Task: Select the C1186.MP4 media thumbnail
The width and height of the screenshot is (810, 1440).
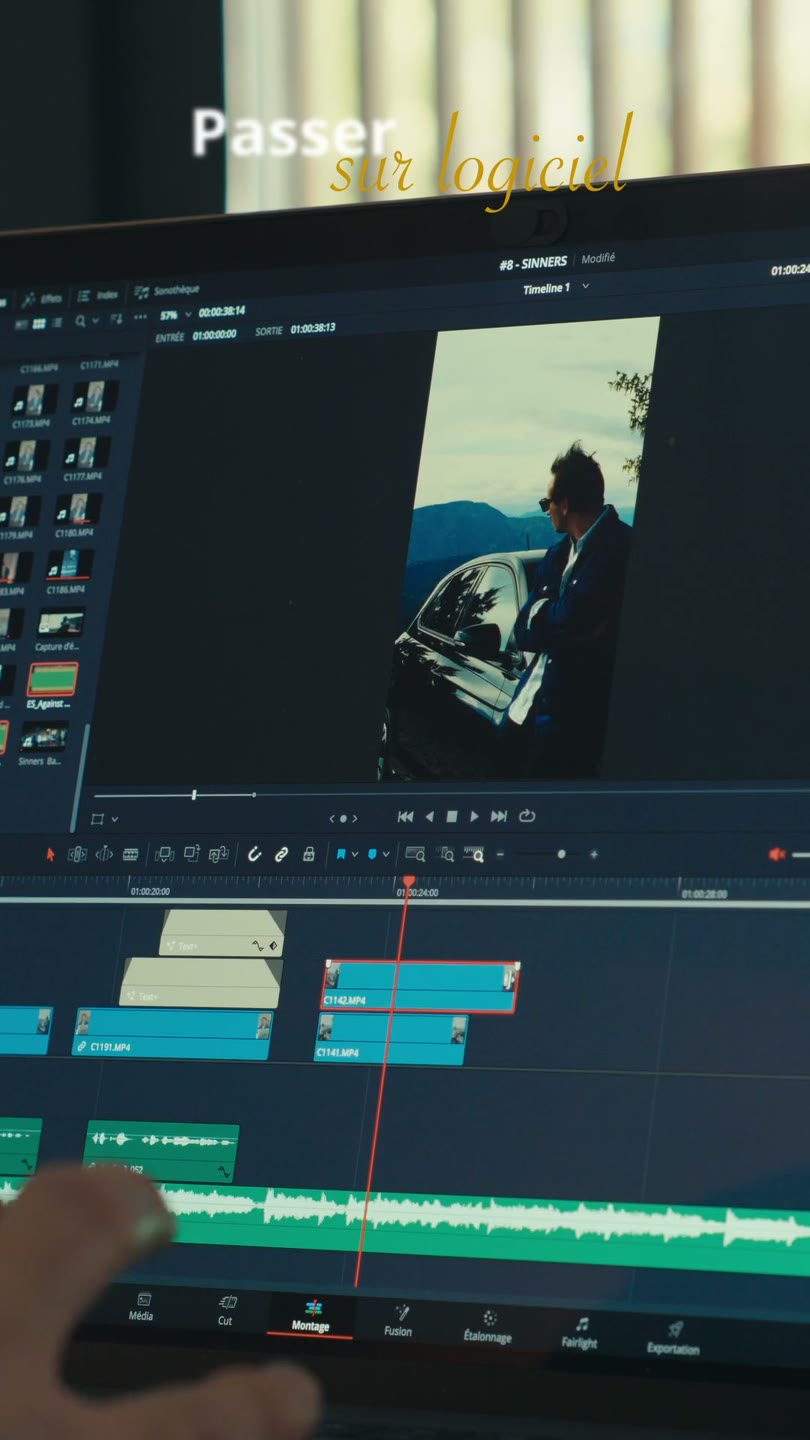Action: 70,565
